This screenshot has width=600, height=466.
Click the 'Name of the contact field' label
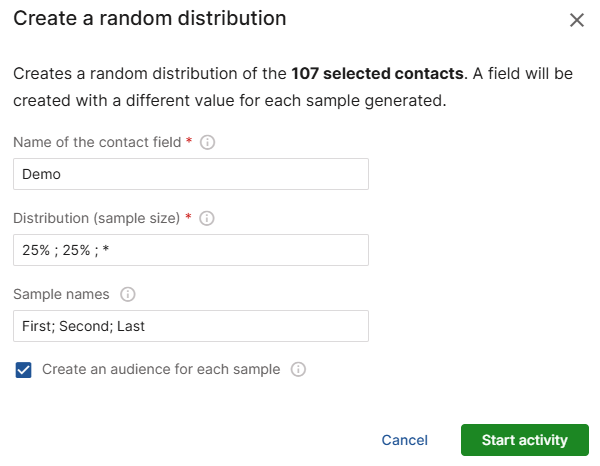[96, 143]
